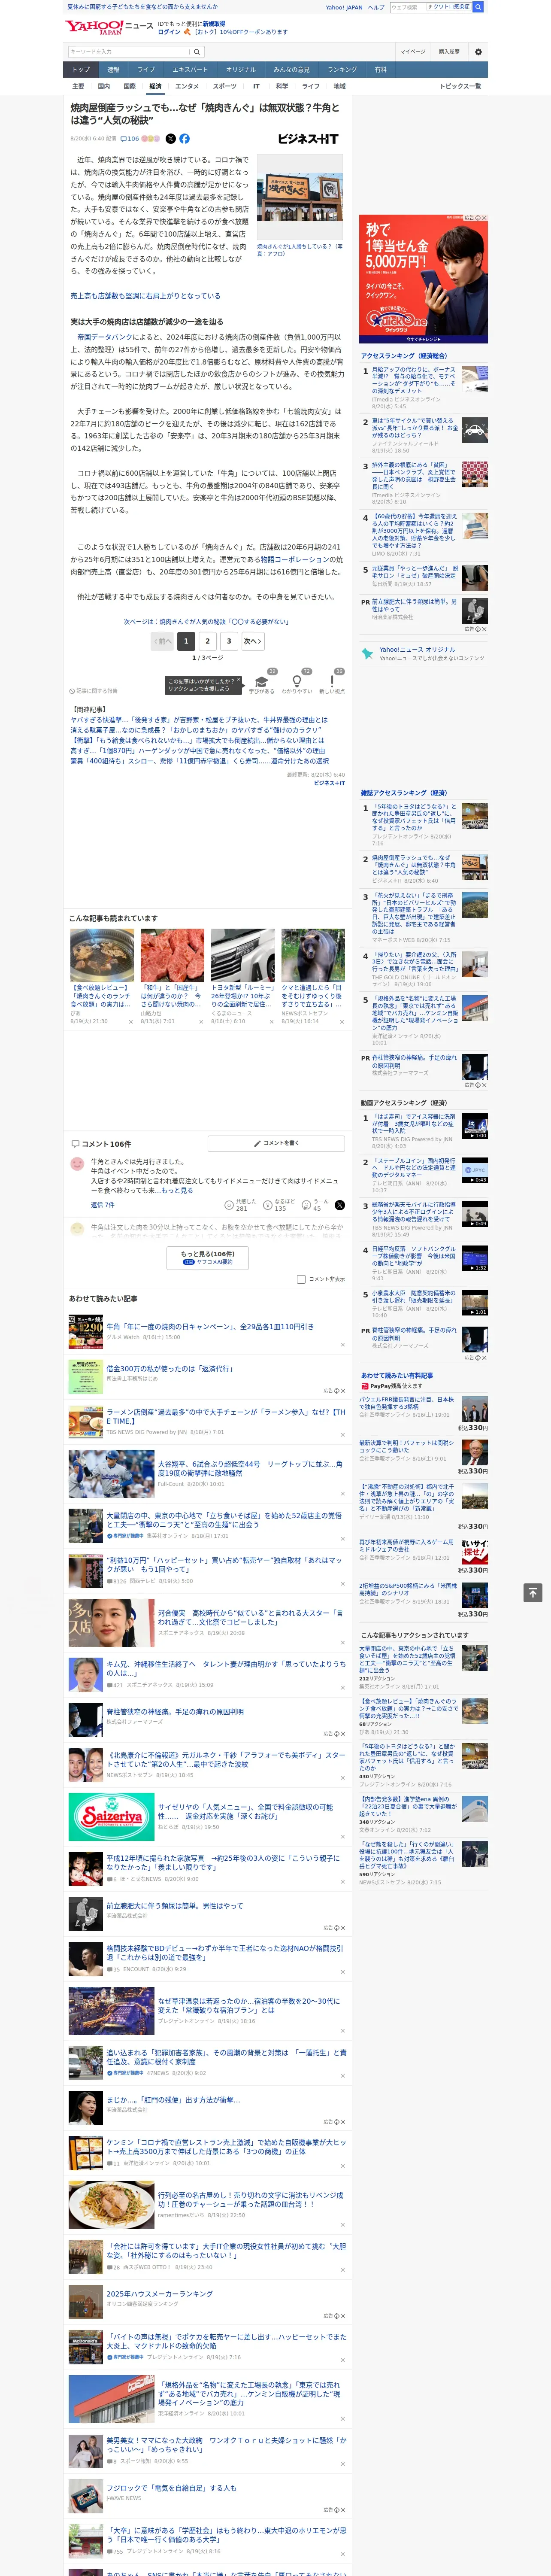This screenshot has width=551, height=2576.
Task: Expand the 返信 7件 replies
Action: click(103, 1205)
